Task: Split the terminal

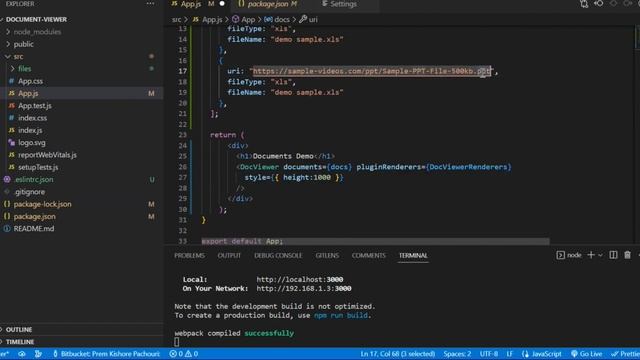Action: coord(613,255)
